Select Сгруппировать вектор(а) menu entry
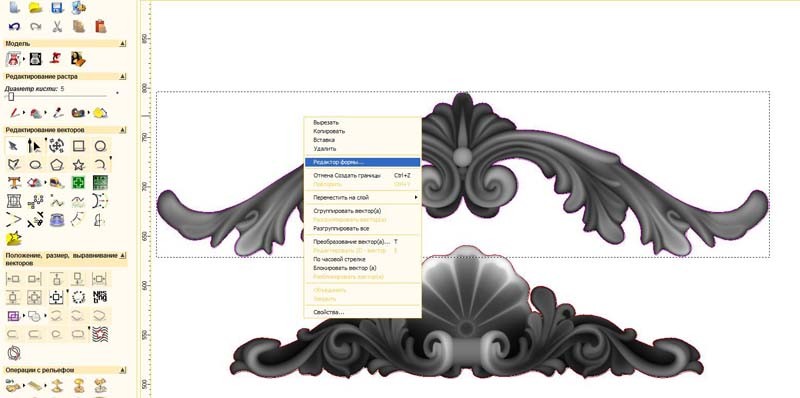Screen dimensions: 800x398 362,211
